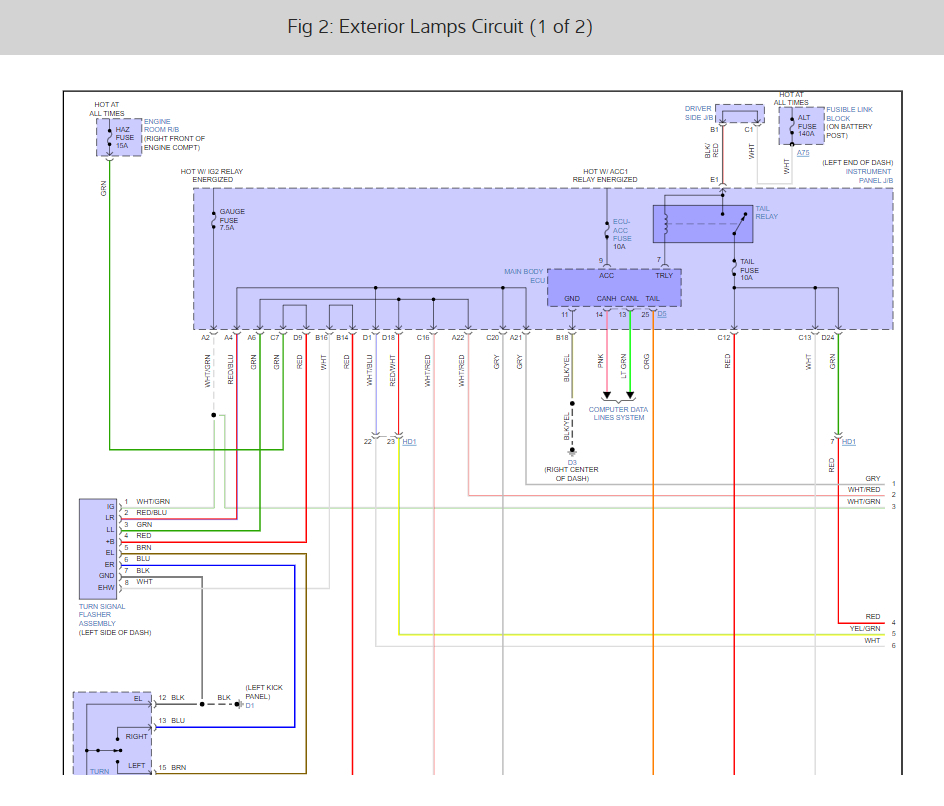Click the Fig 2 Exterior Lamps Circuit title

point(439,27)
